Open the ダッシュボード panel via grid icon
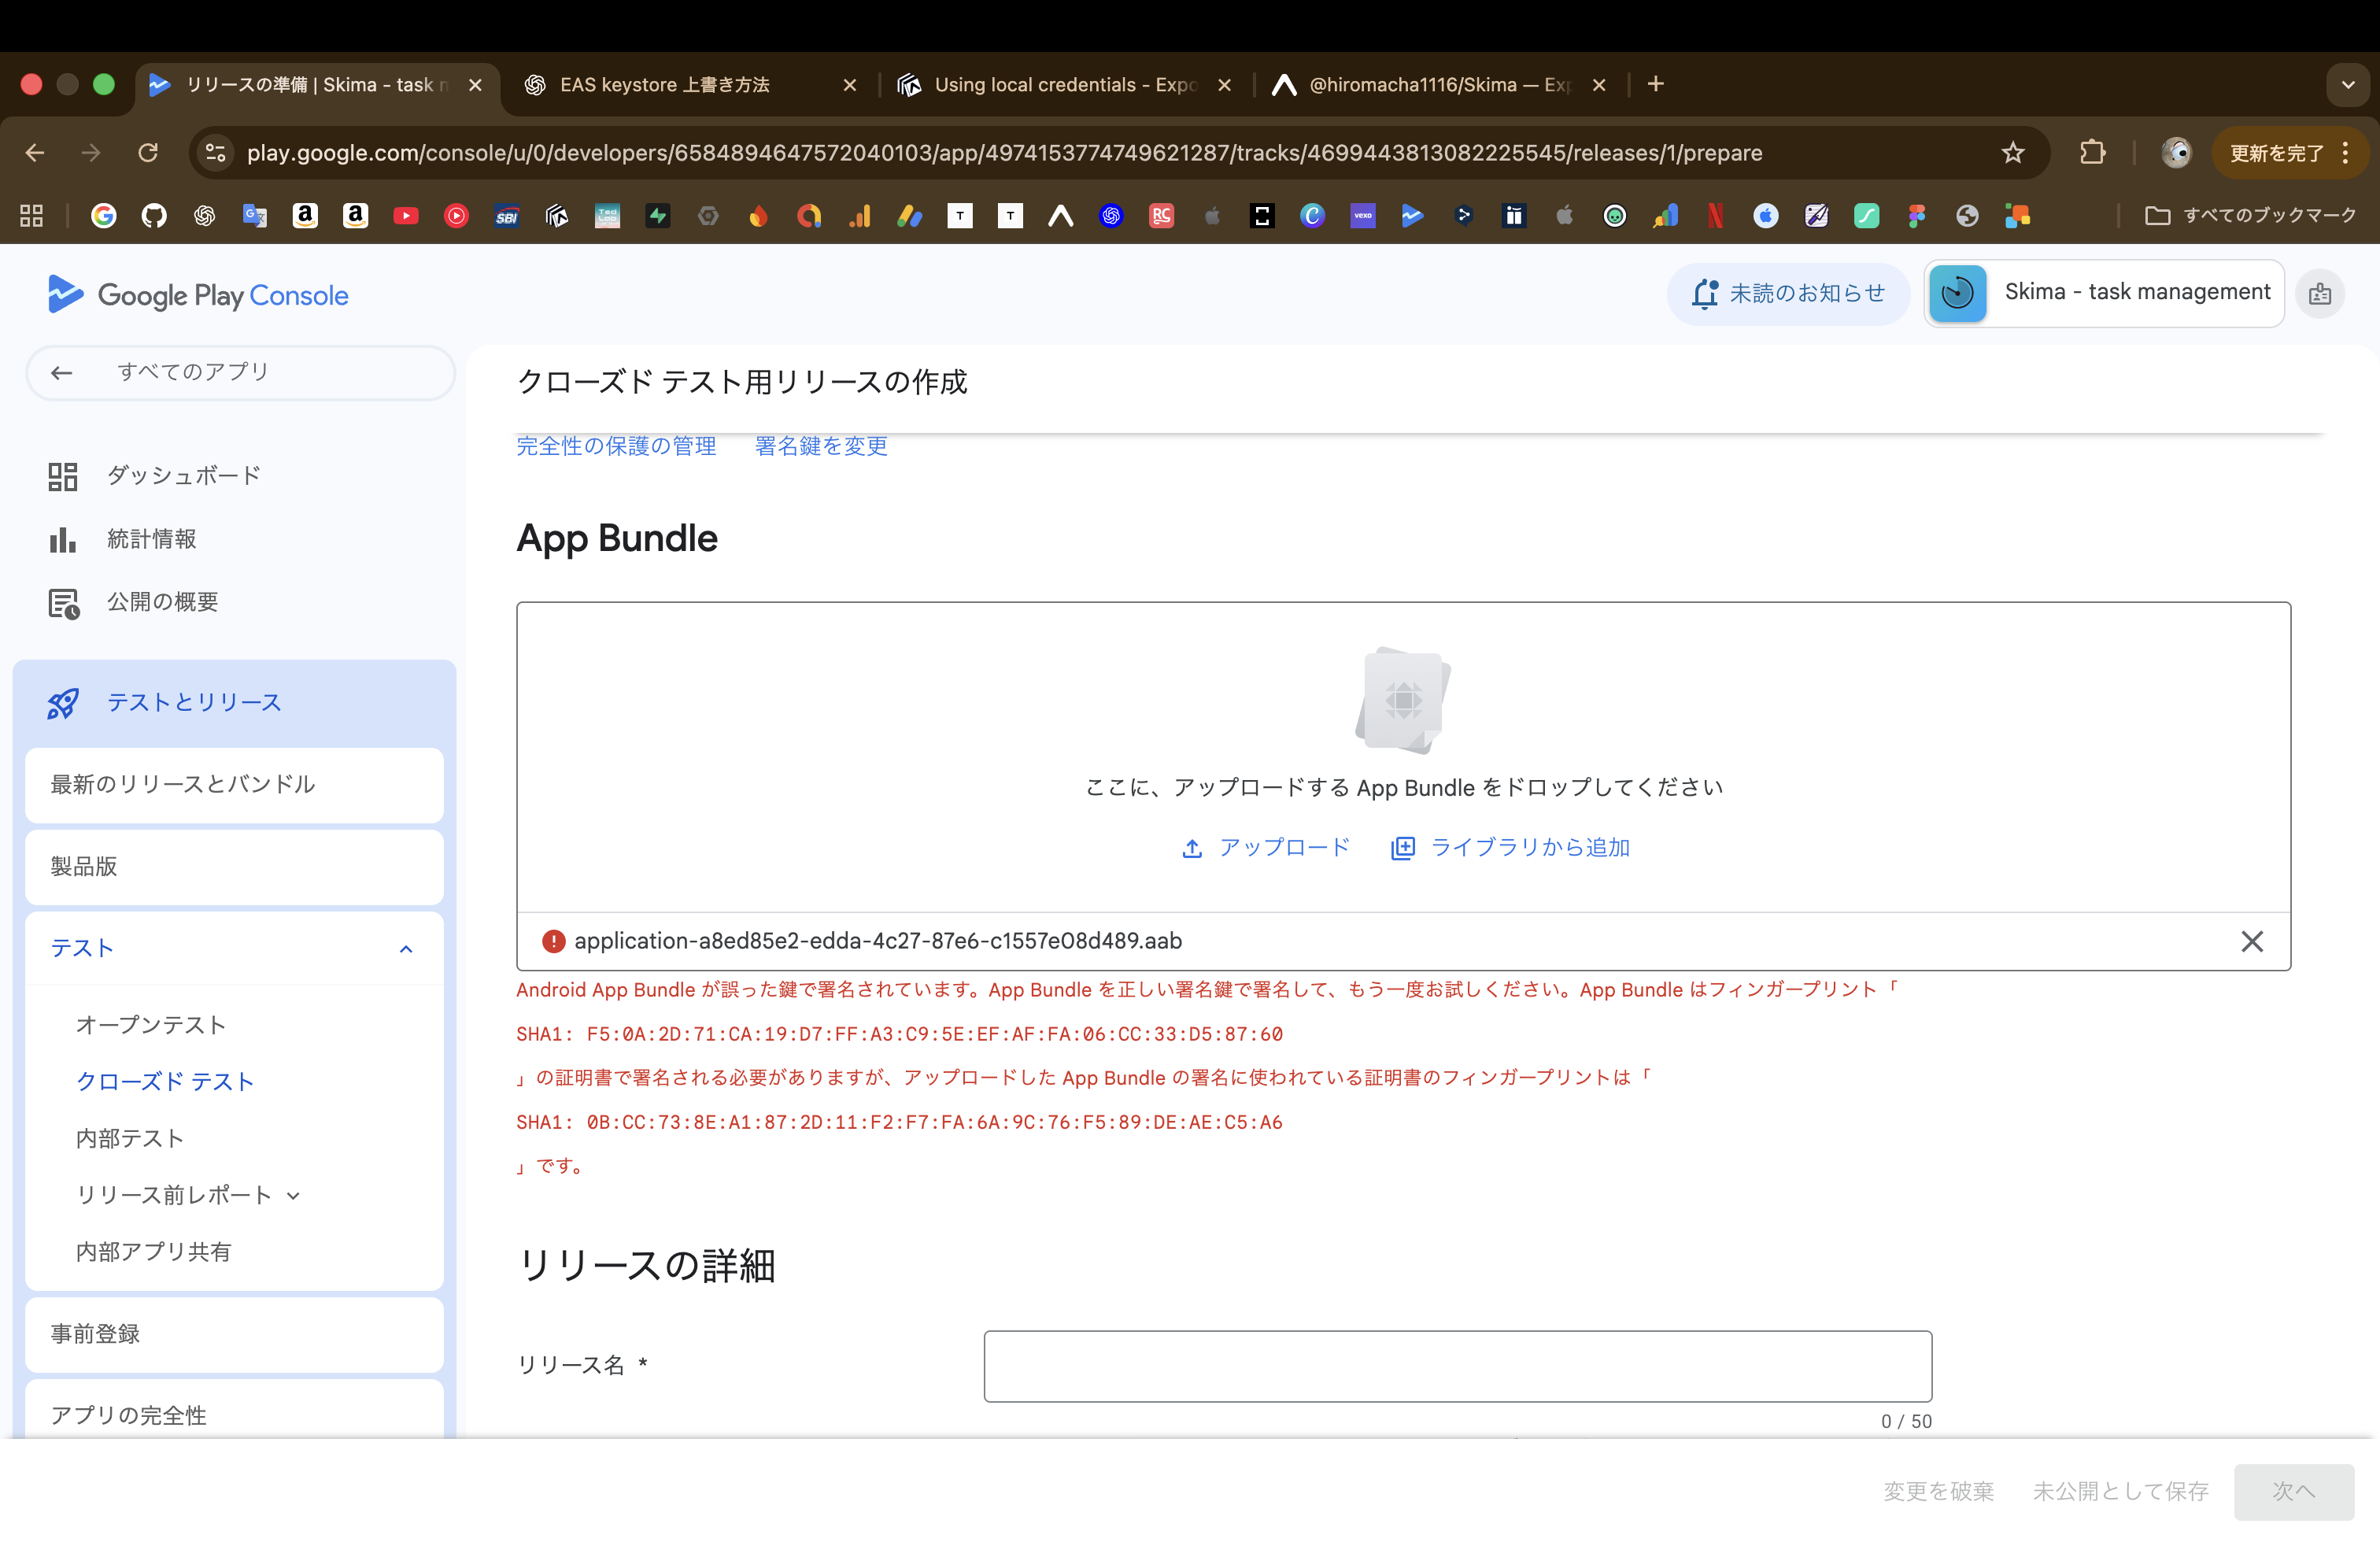The image size is (2380, 1546). 62,476
